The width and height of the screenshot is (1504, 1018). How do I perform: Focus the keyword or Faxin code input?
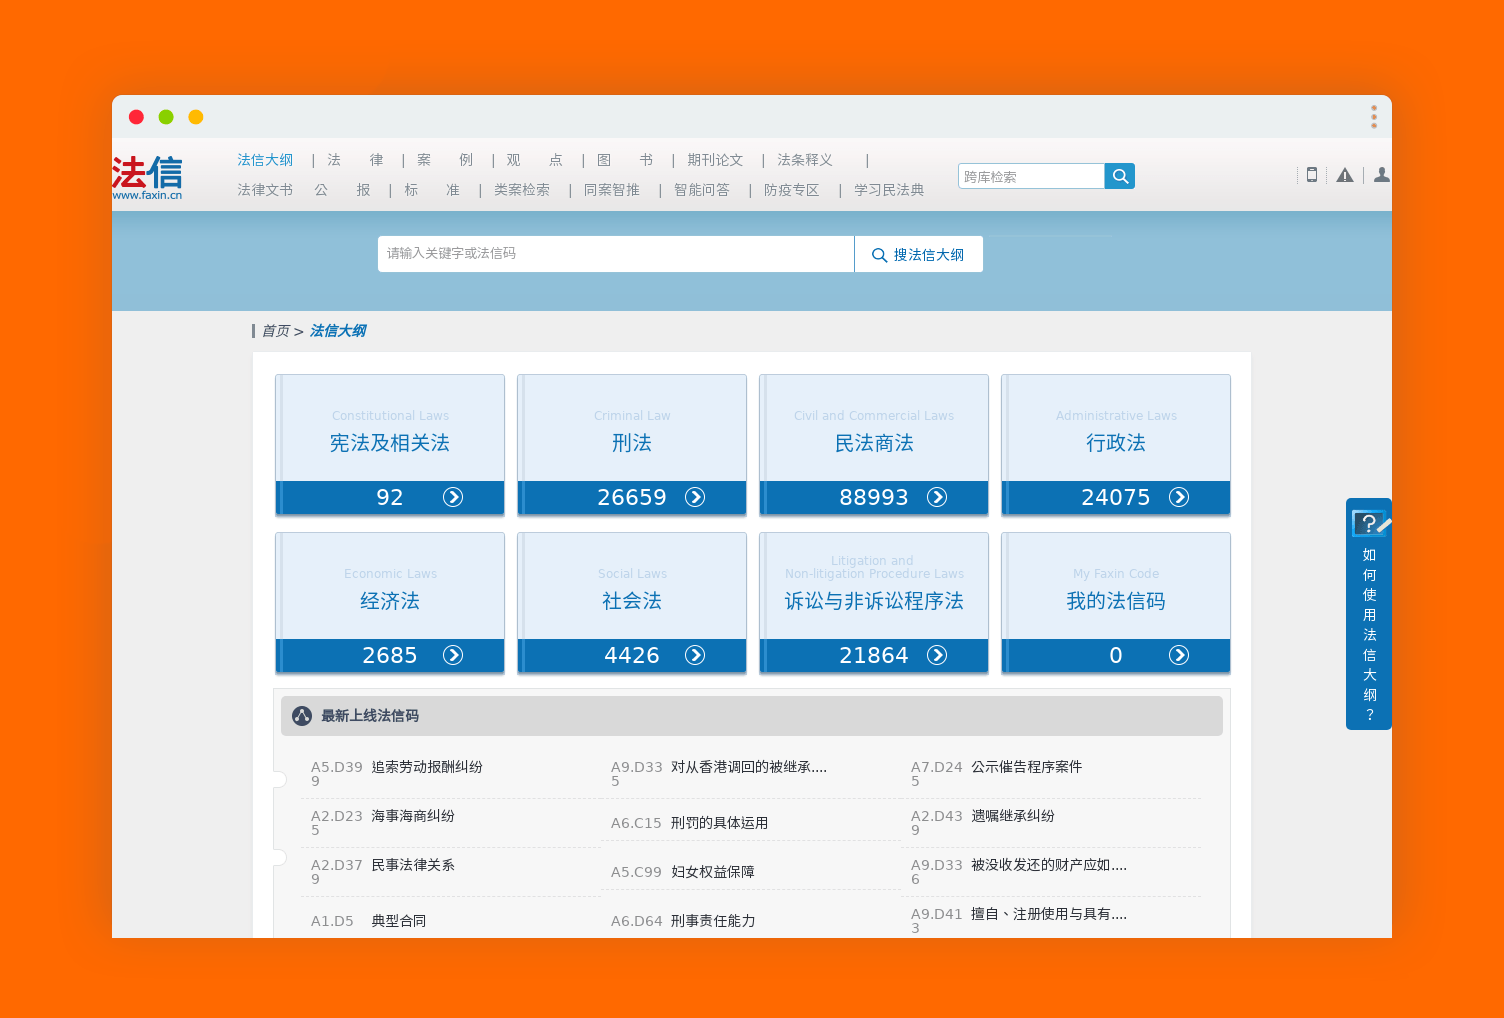616,254
